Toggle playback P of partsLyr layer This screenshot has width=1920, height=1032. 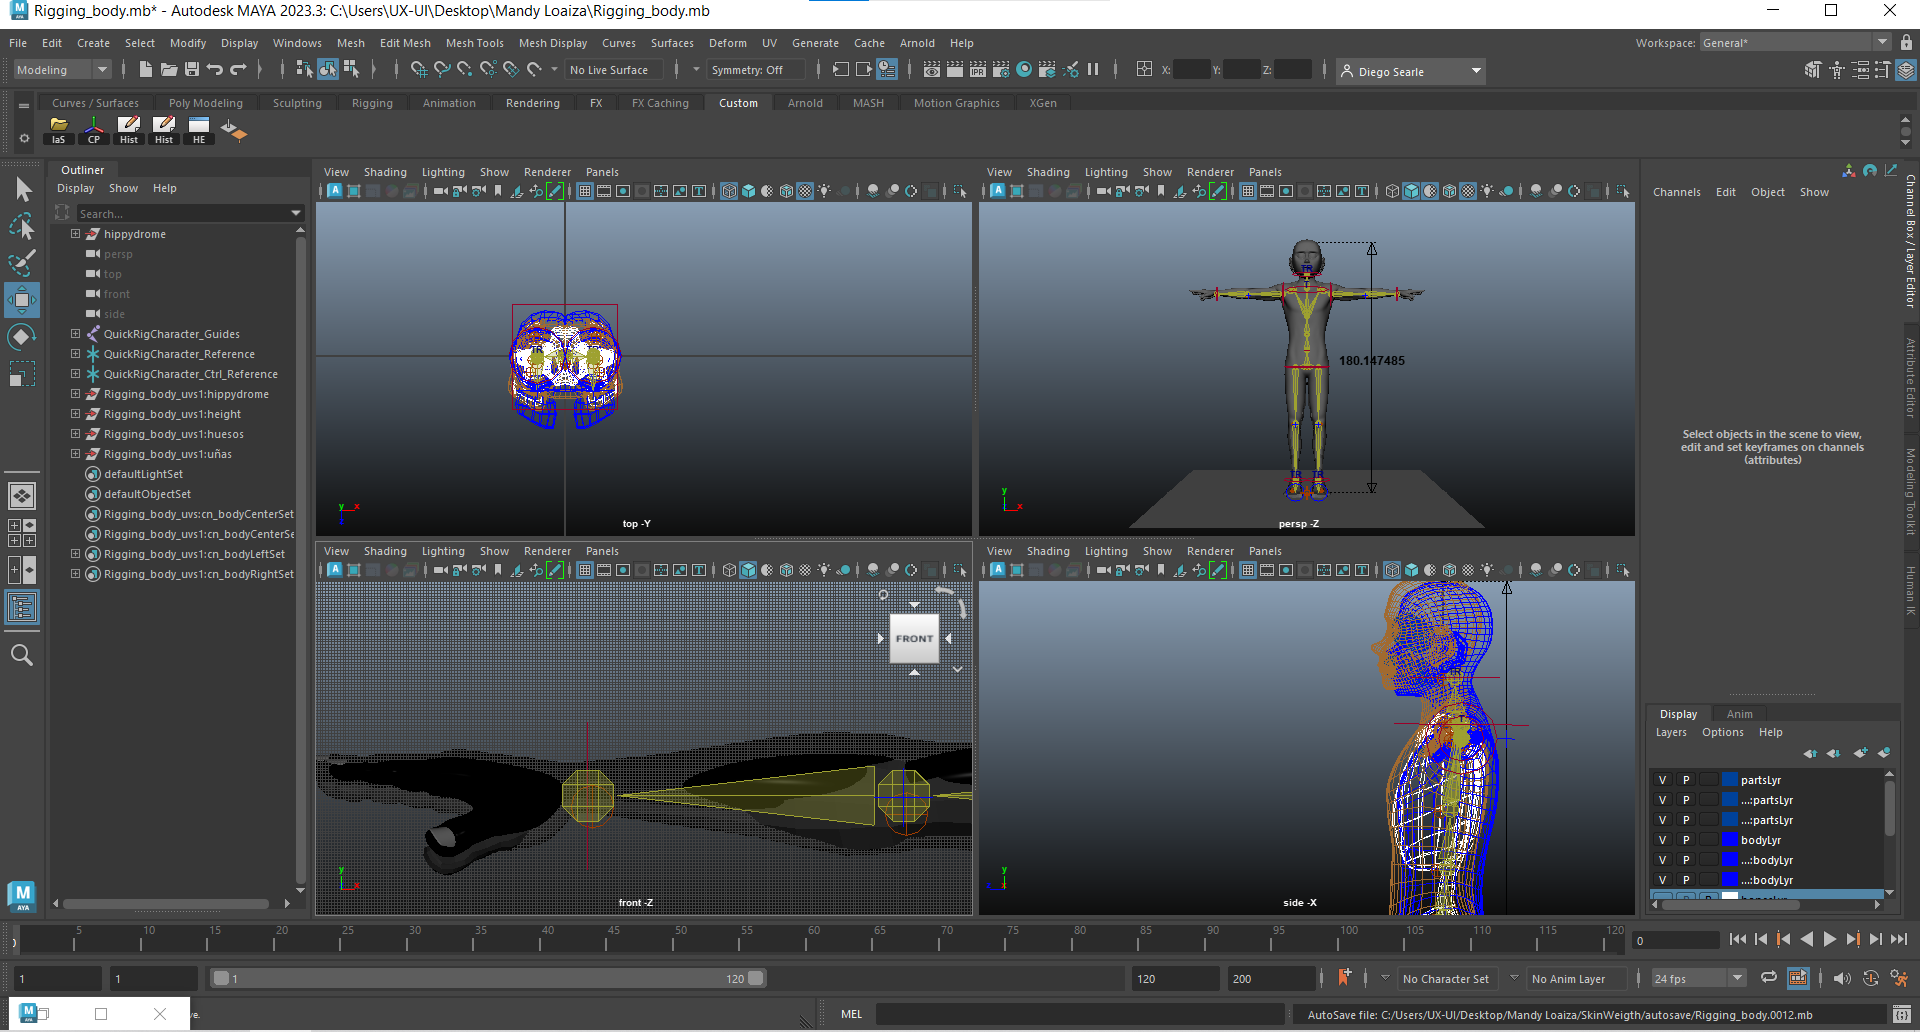[x=1686, y=780]
